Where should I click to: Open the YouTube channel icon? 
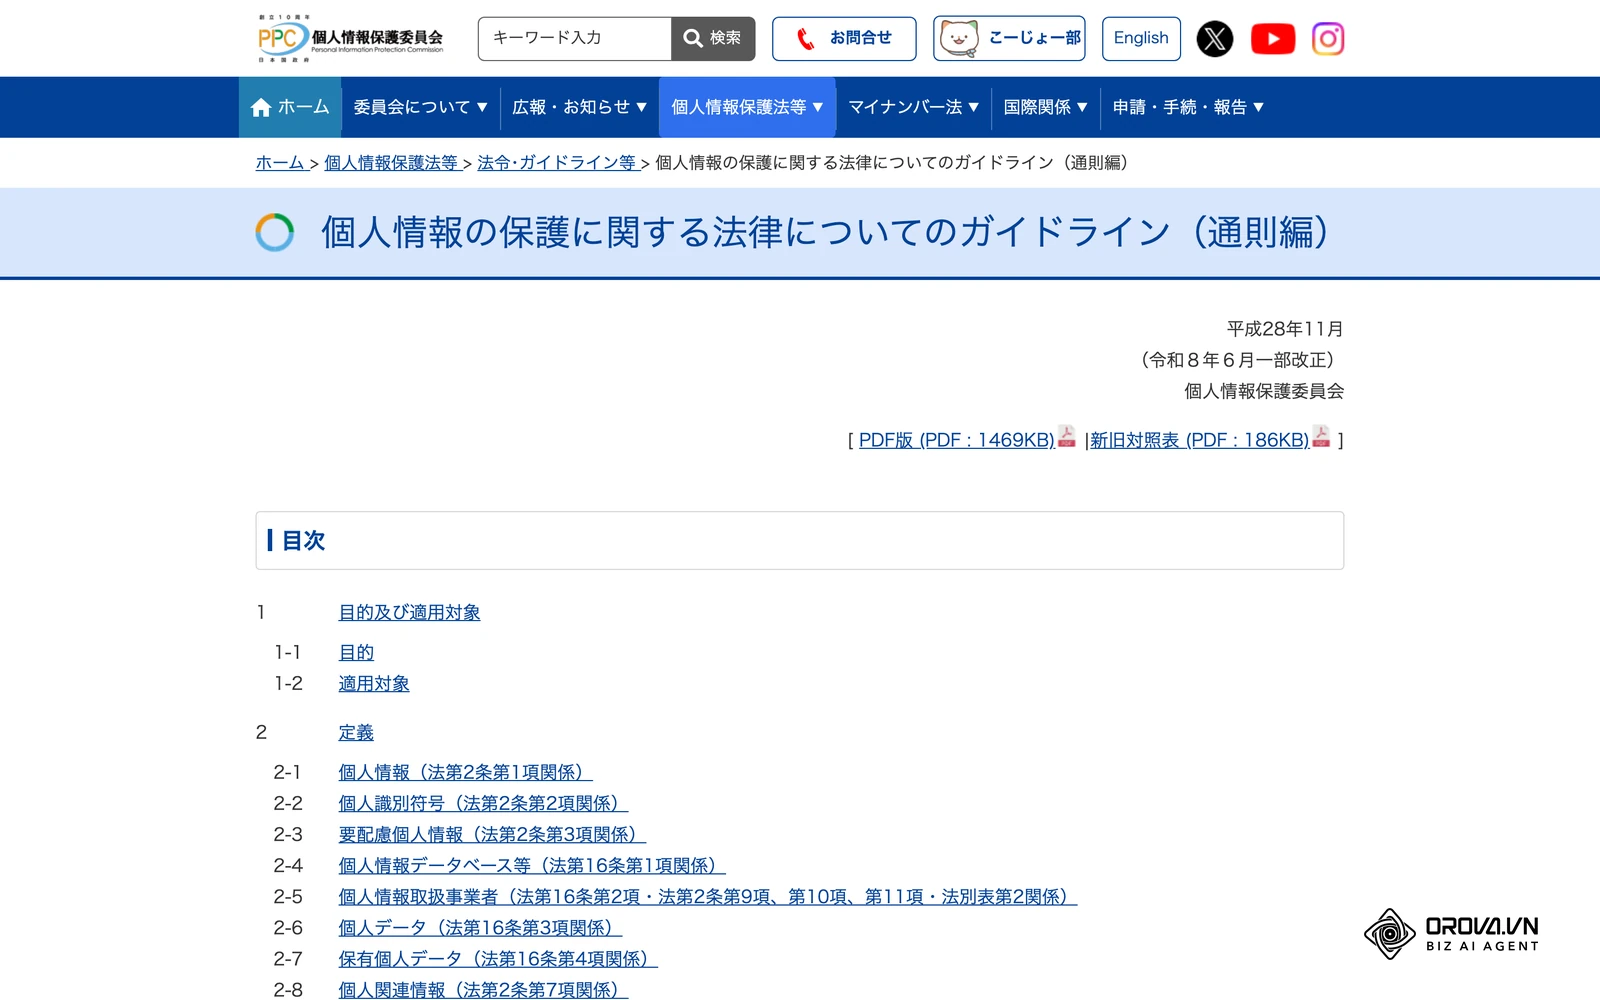click(x=1273, y=39)
